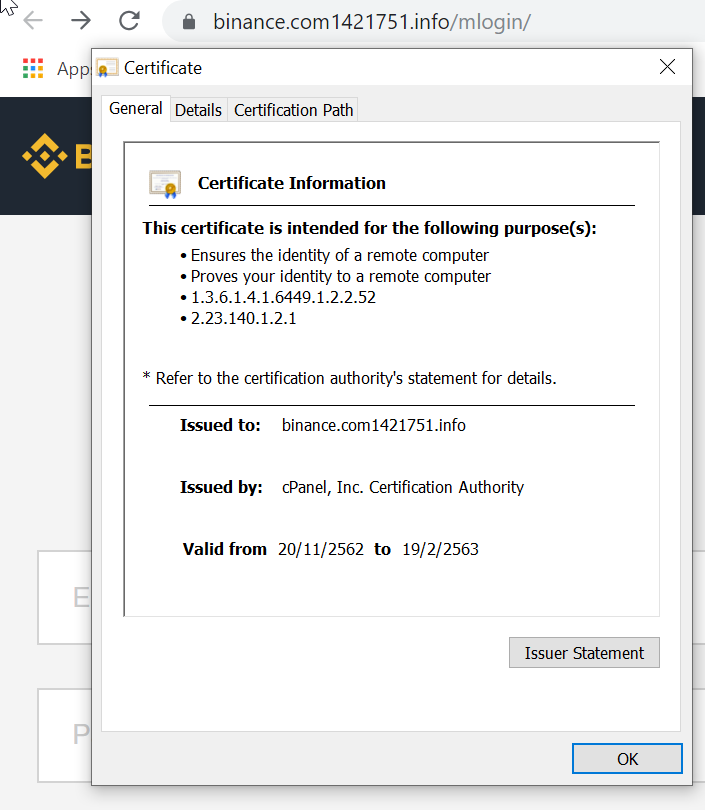705x810 pixels.
Task: Close the Certificate dialog window
Action: click(x=667, y=67)
